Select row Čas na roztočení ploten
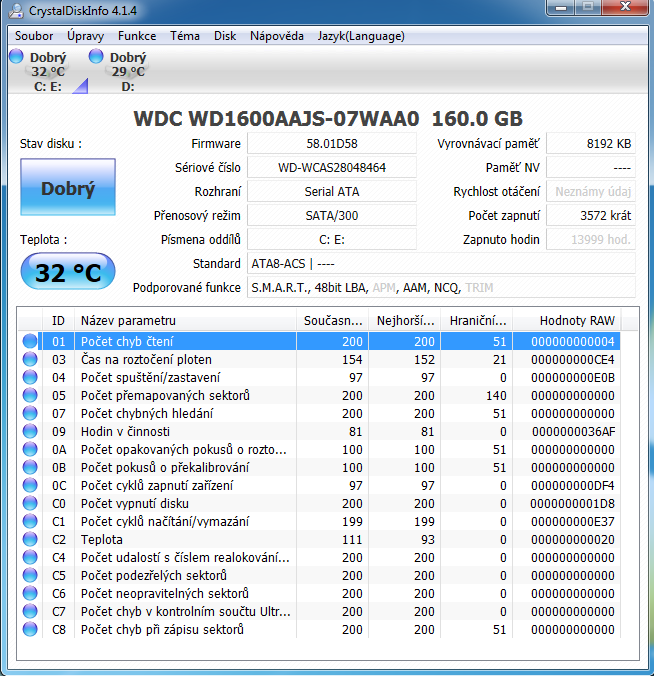 tap(319, 359)
